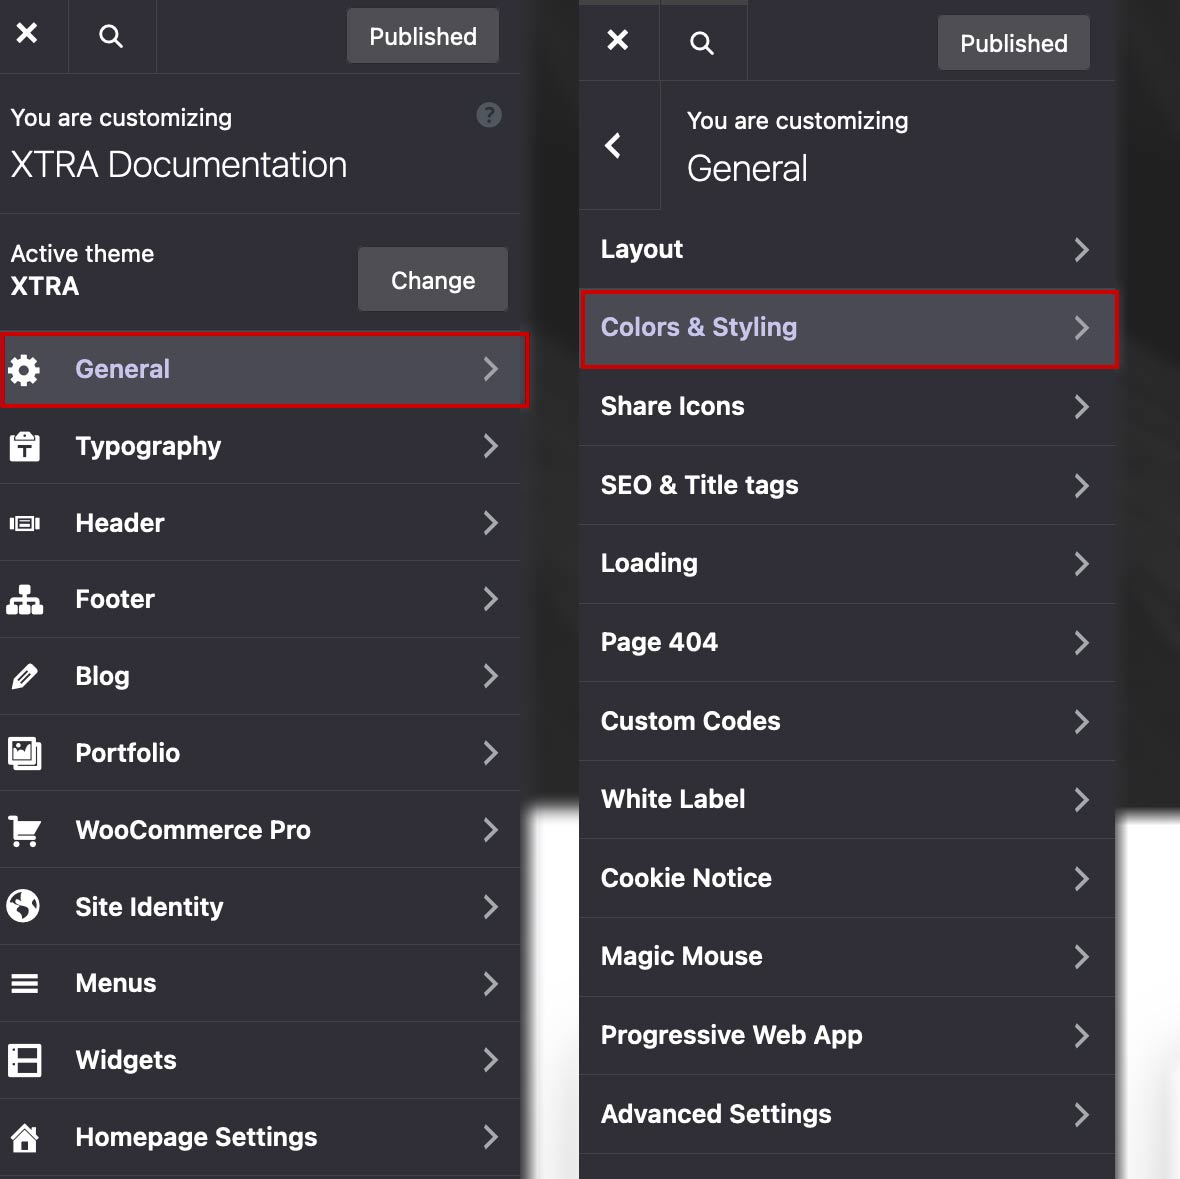
Task: Expand the Layout section chevron
Action: click(1081, 250)
